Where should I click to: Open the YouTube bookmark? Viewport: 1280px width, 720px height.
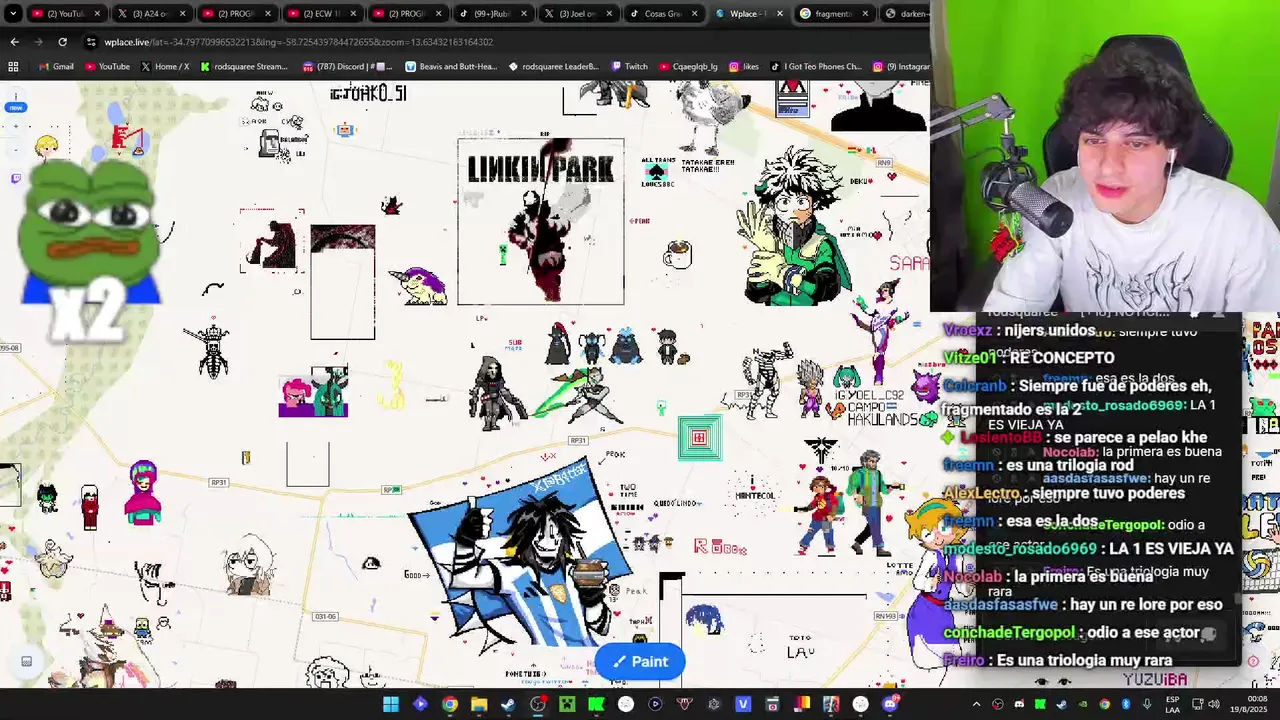(107, 66)
